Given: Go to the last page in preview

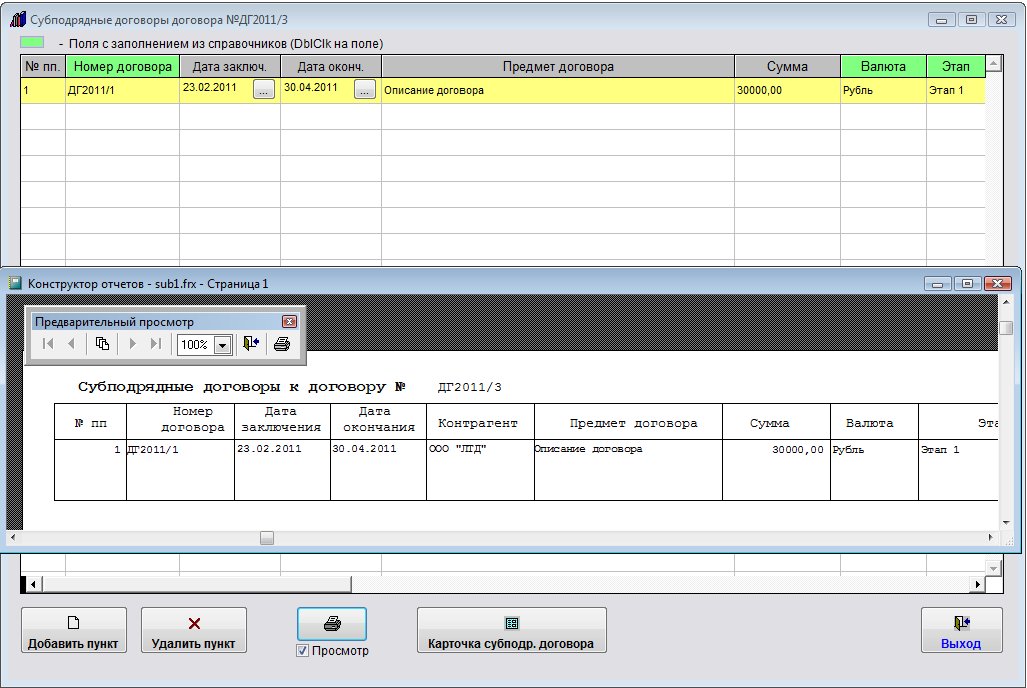Looking at the screenshot, I should 155,344.
